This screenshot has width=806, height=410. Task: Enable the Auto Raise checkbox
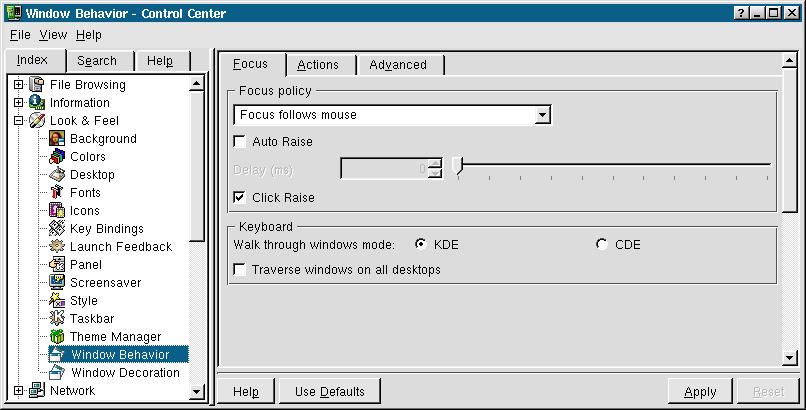240,141
